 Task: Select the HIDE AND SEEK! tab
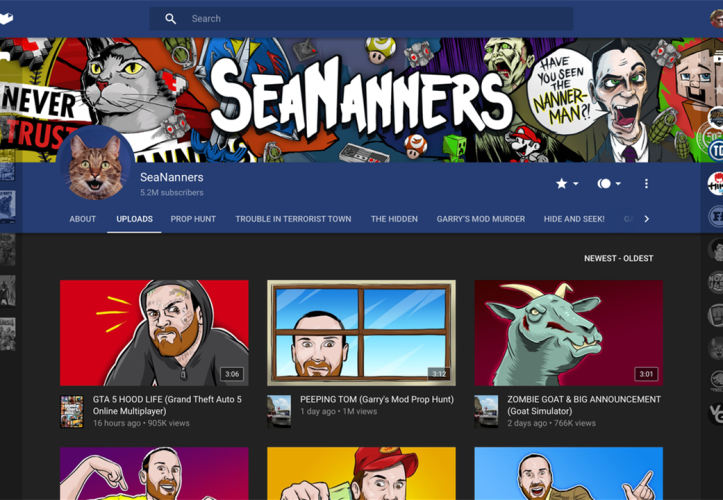574,219
